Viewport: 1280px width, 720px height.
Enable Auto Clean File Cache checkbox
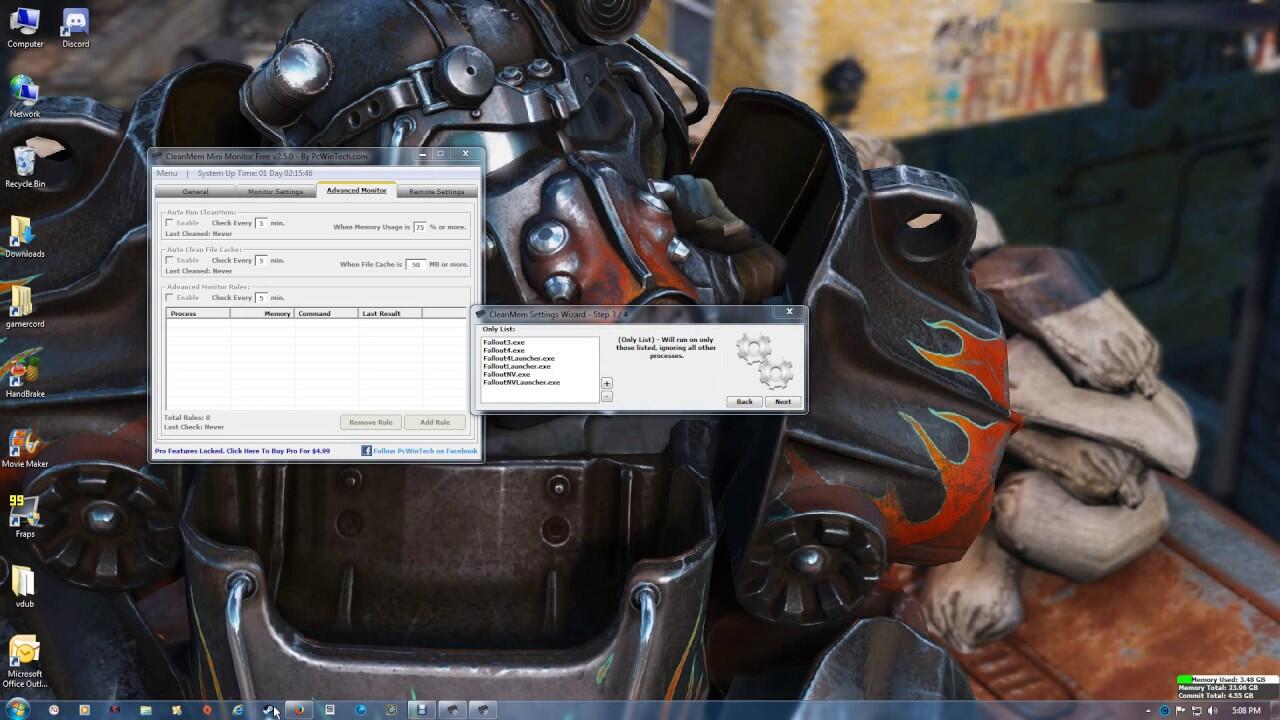tap(170, 260)
